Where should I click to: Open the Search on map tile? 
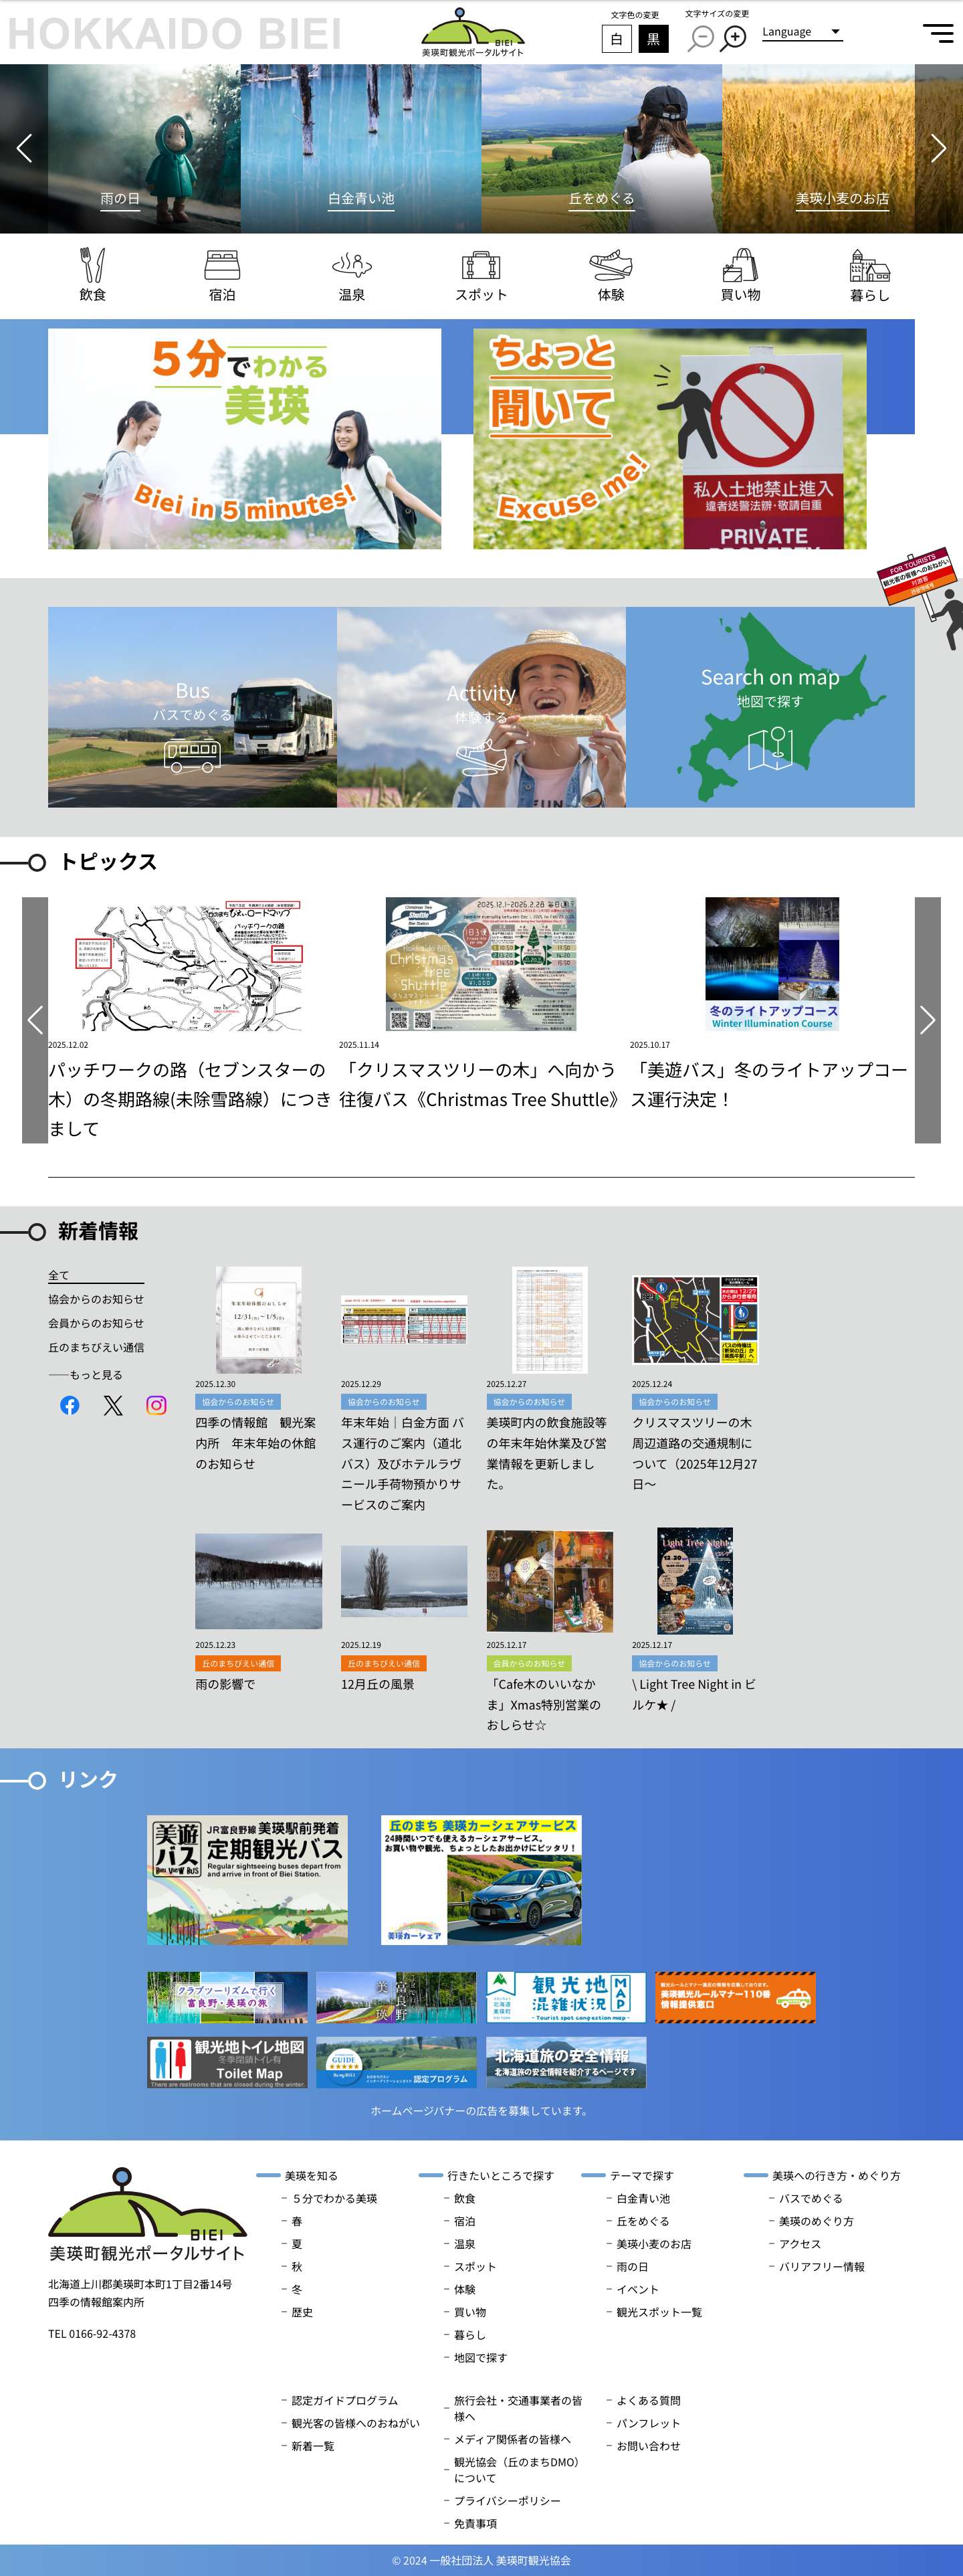point(770,707)
